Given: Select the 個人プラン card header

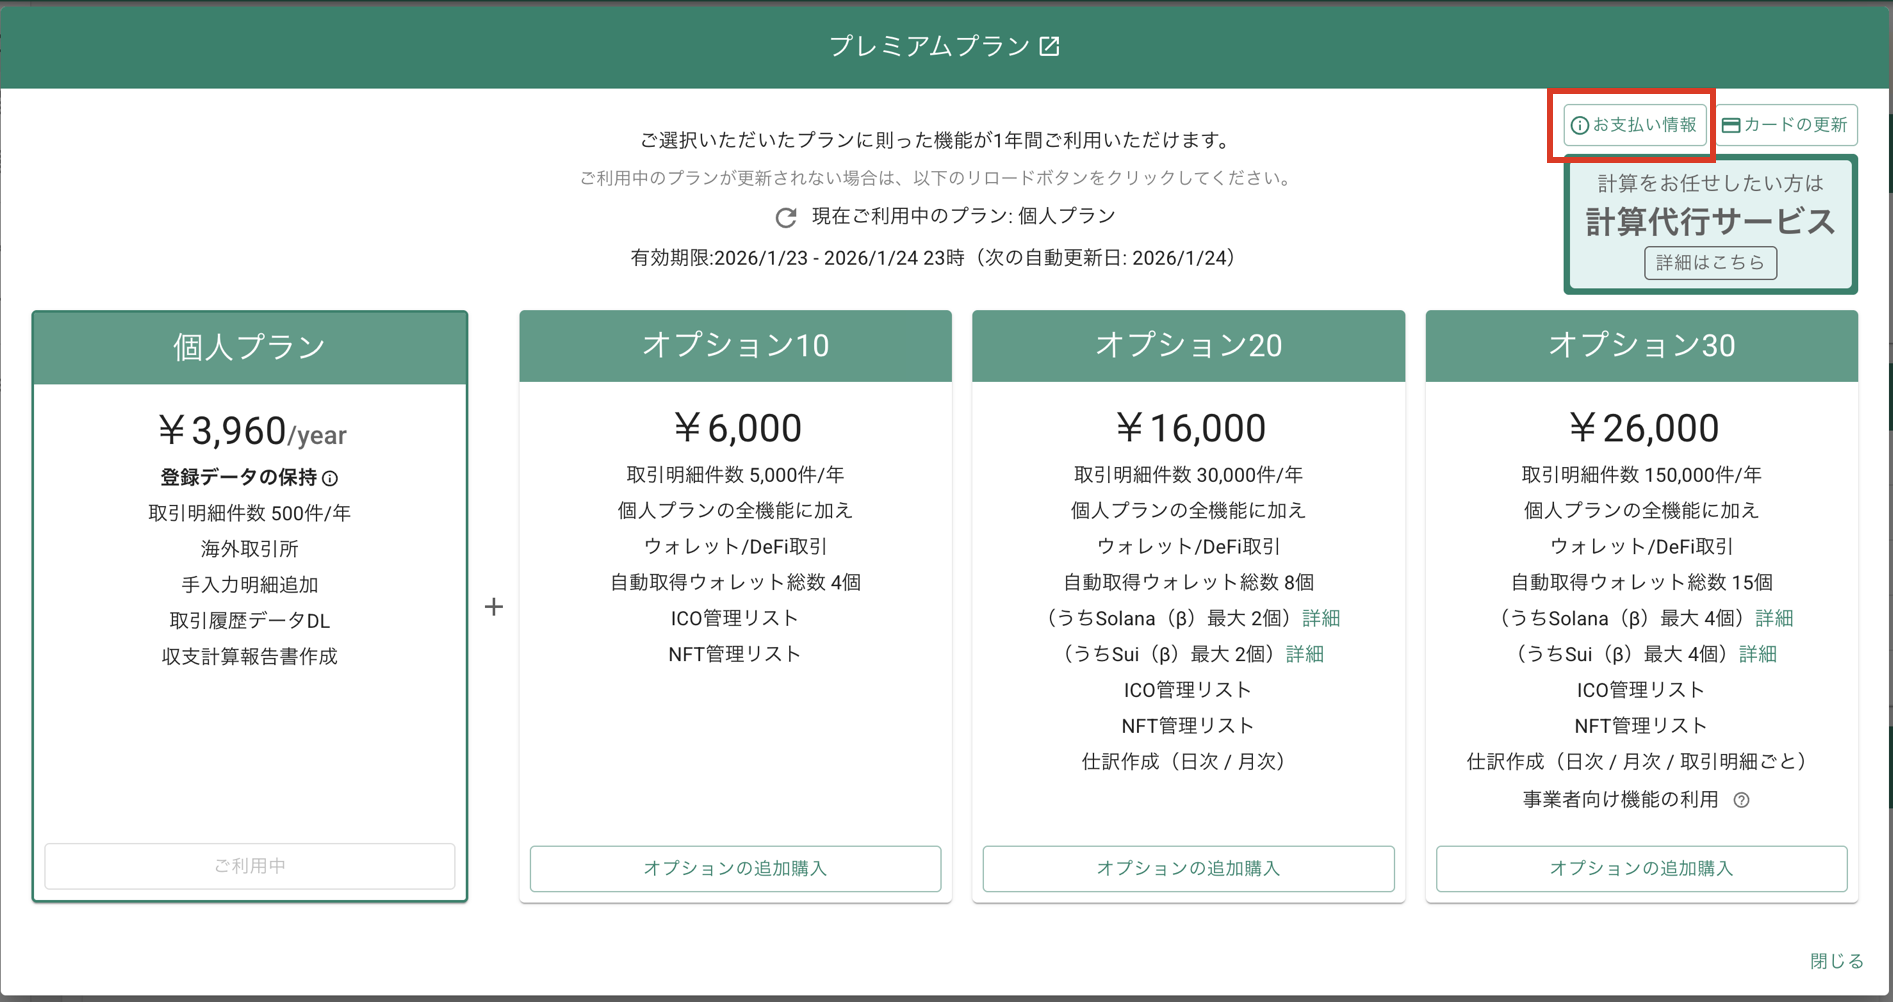Looking at the screenshot, I should pyautogui.click(x=250, y=347).
